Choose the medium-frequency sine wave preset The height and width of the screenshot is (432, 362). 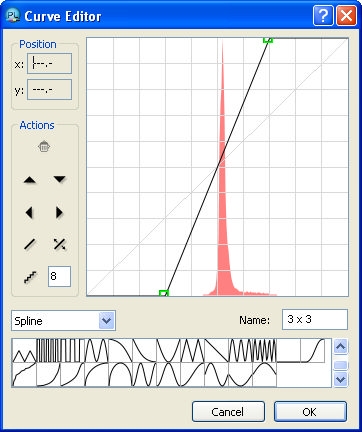(x=241, y=351)
